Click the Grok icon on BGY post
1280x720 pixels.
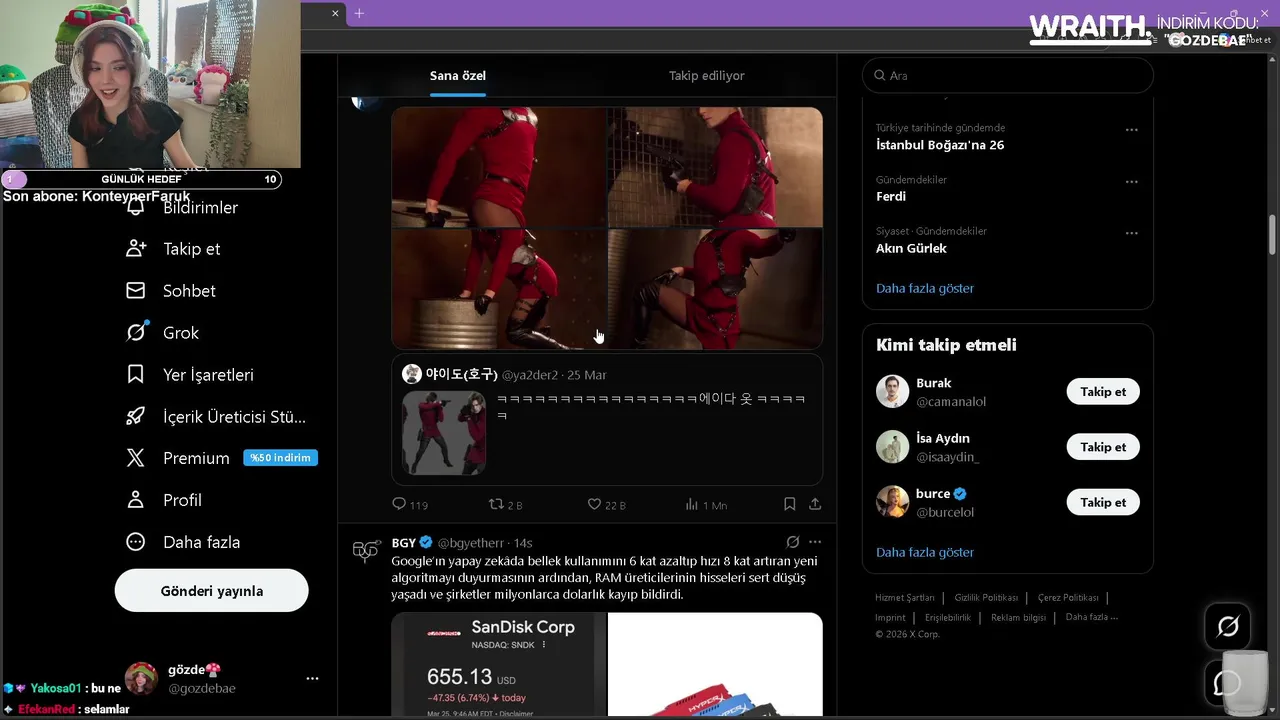point(793,542)
